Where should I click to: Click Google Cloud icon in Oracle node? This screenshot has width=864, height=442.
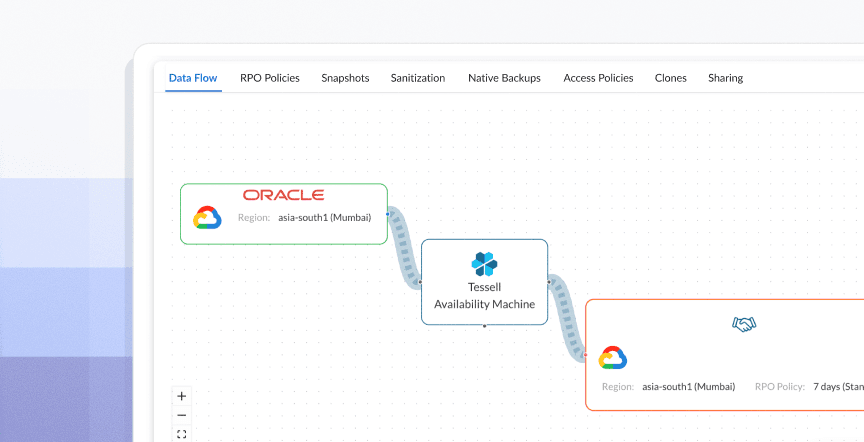[207, 218]
